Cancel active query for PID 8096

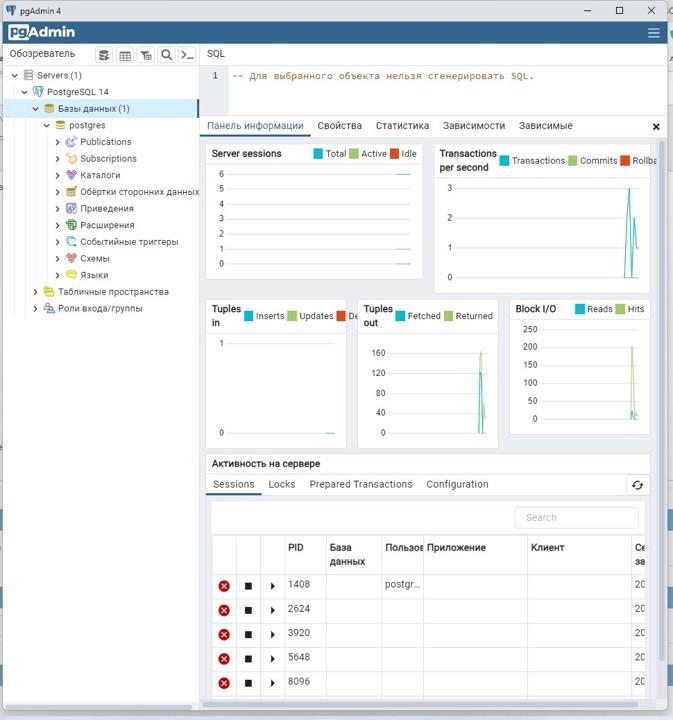[x=248, y=683]
